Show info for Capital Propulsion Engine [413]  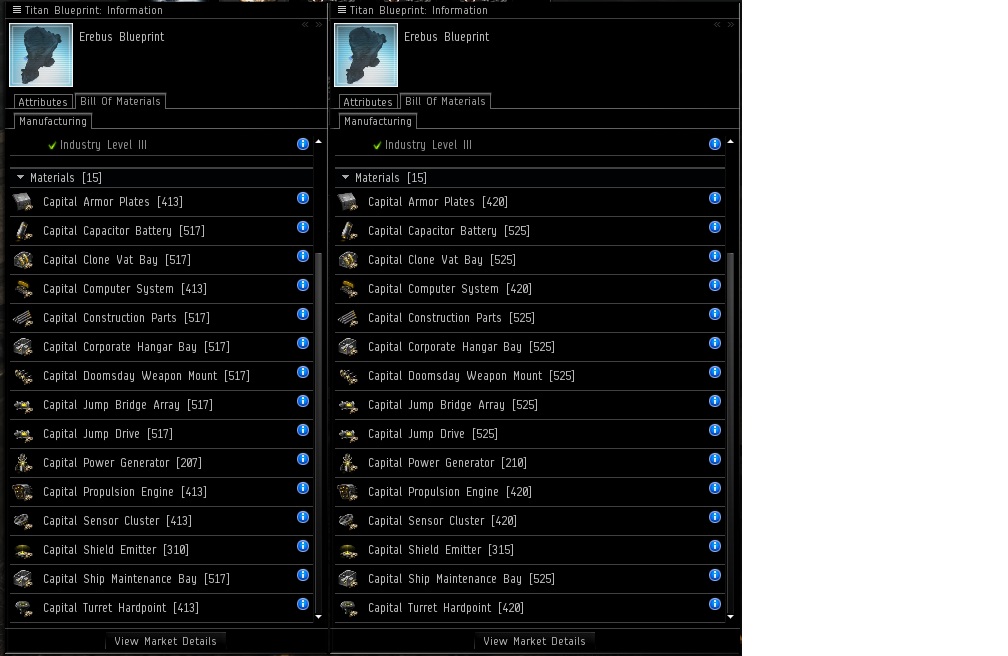tap(303, 487)
